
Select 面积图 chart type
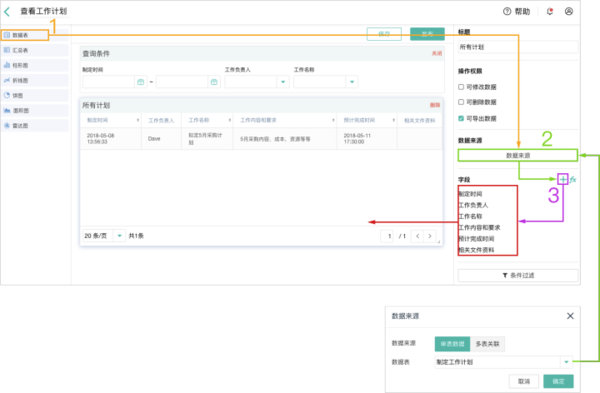[34, 111]
